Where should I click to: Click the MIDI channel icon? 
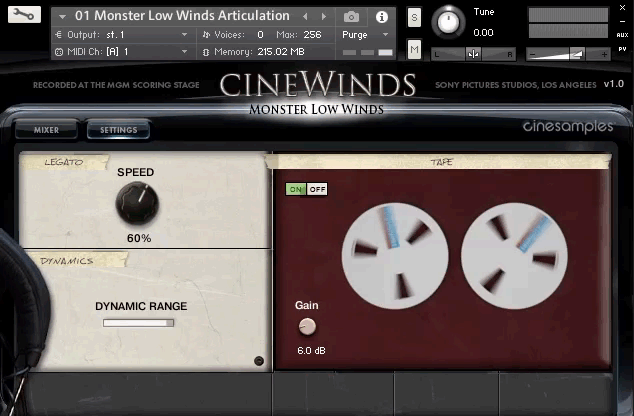(x=59, y=52)
